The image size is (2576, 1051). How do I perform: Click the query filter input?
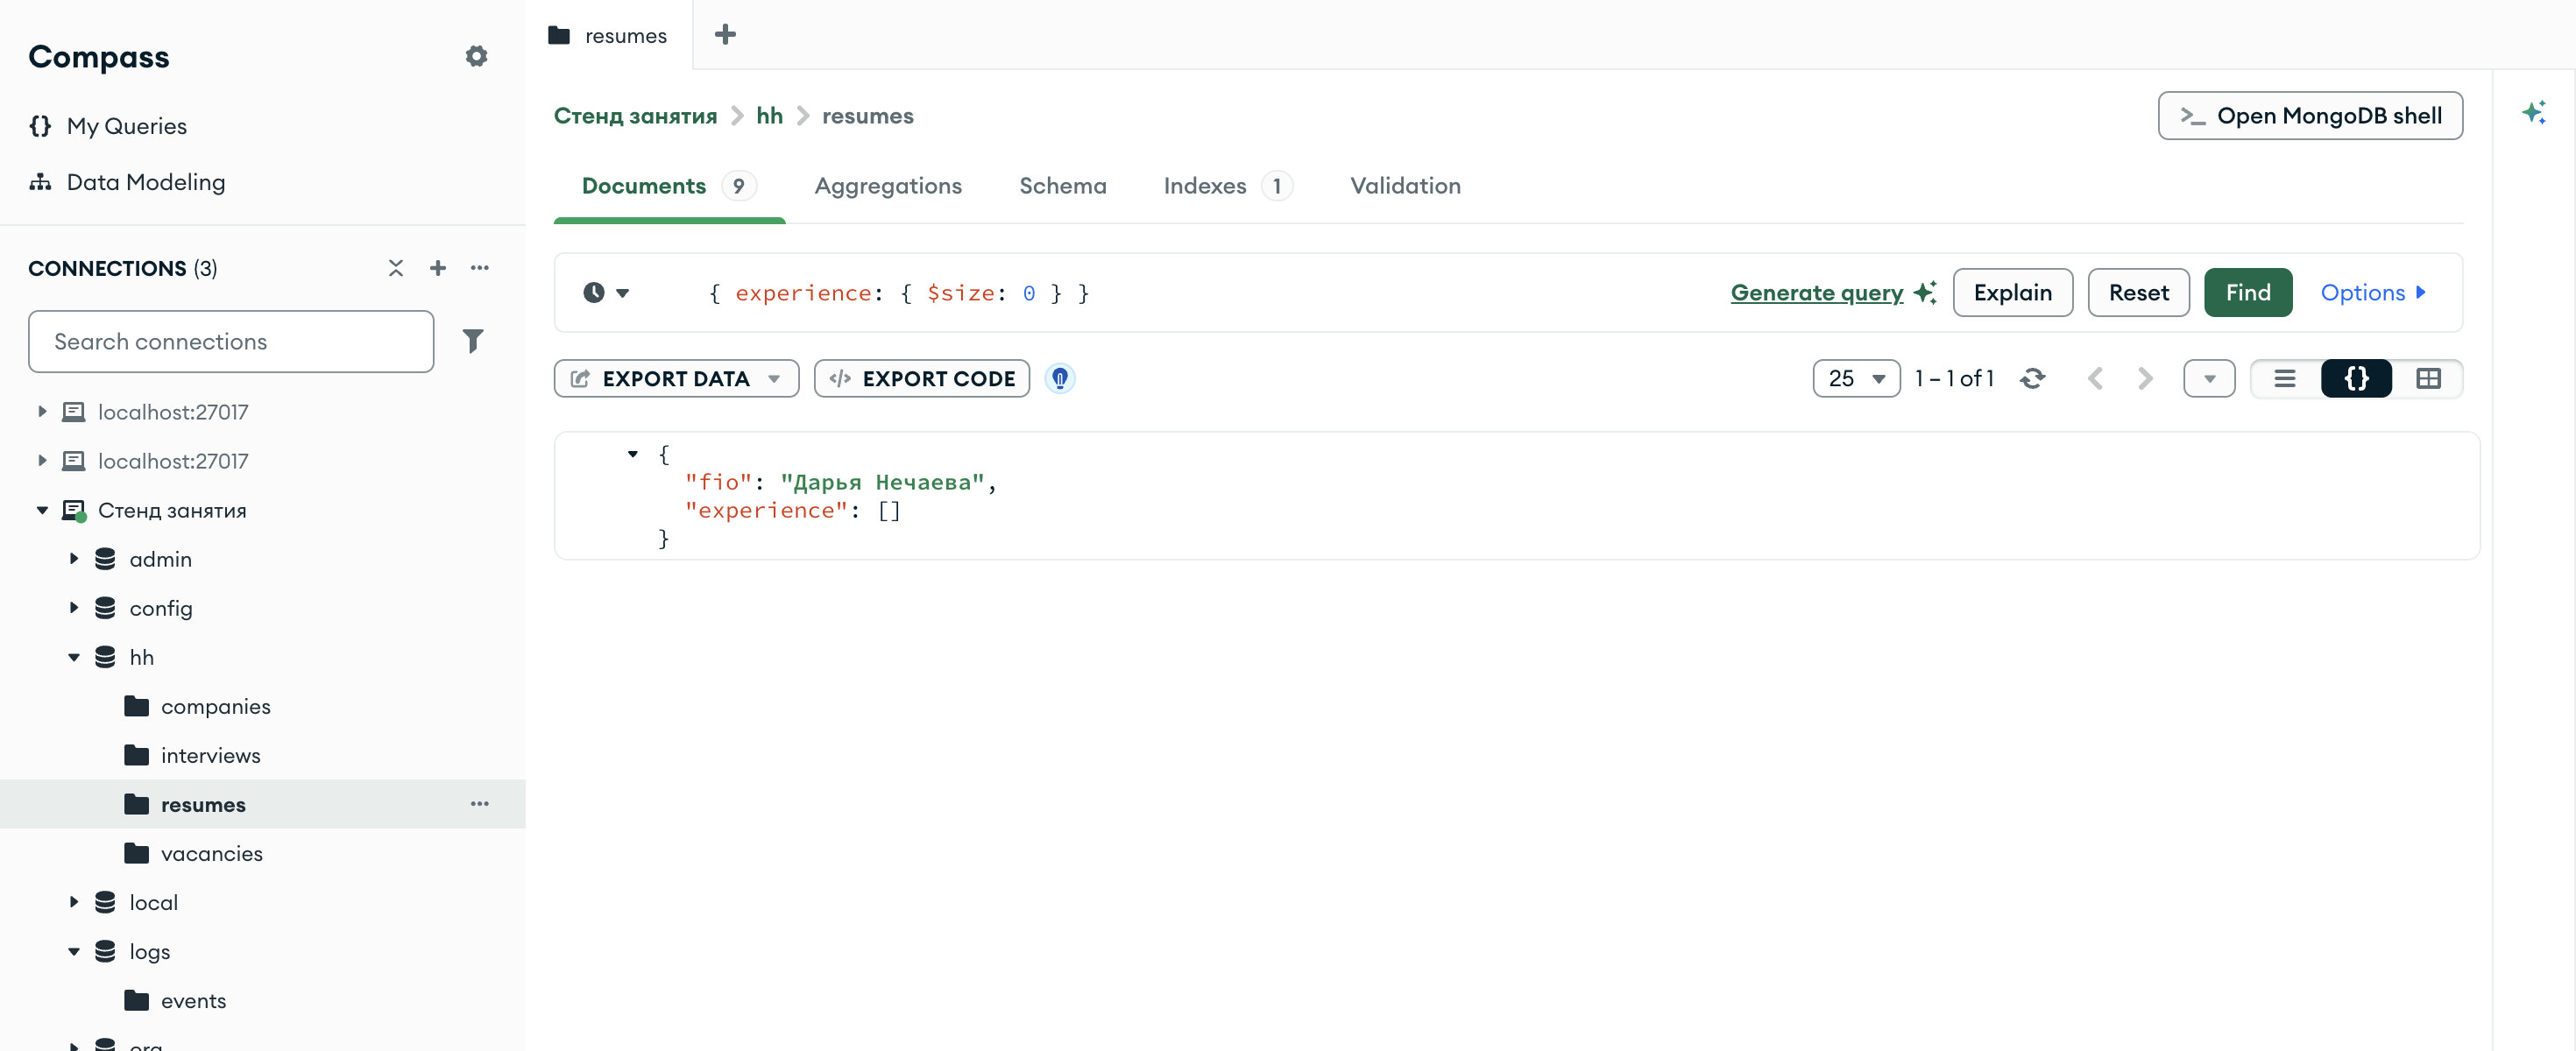[x=1180, y=293]
